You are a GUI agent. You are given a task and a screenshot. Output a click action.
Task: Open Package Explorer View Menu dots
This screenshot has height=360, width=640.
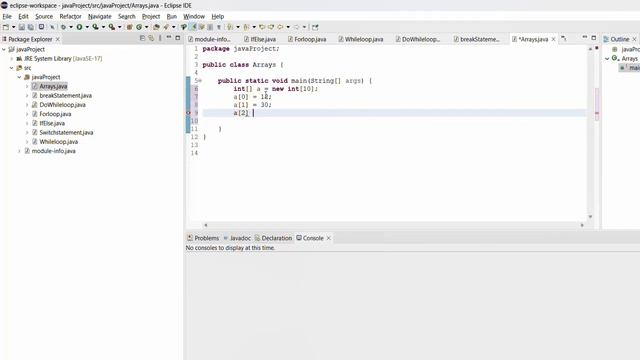(x=160, y=38)
